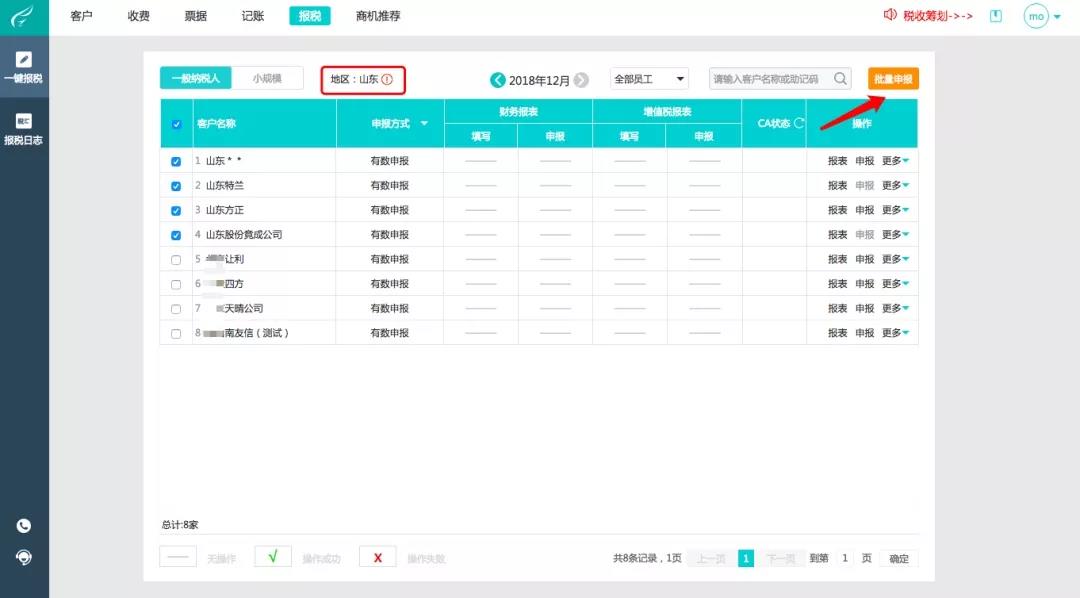1080x598 pixels.
Task: Click the page number input box
Action: tap(844, 558)
